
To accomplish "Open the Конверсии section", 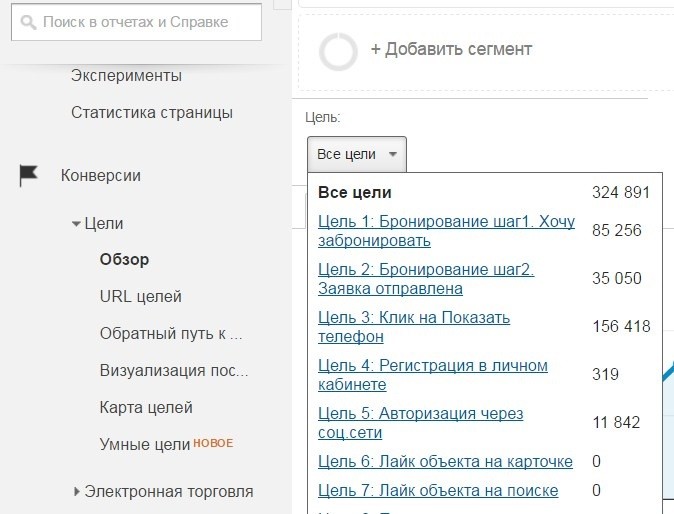I will pyautogui.click(x=101, y=175).
